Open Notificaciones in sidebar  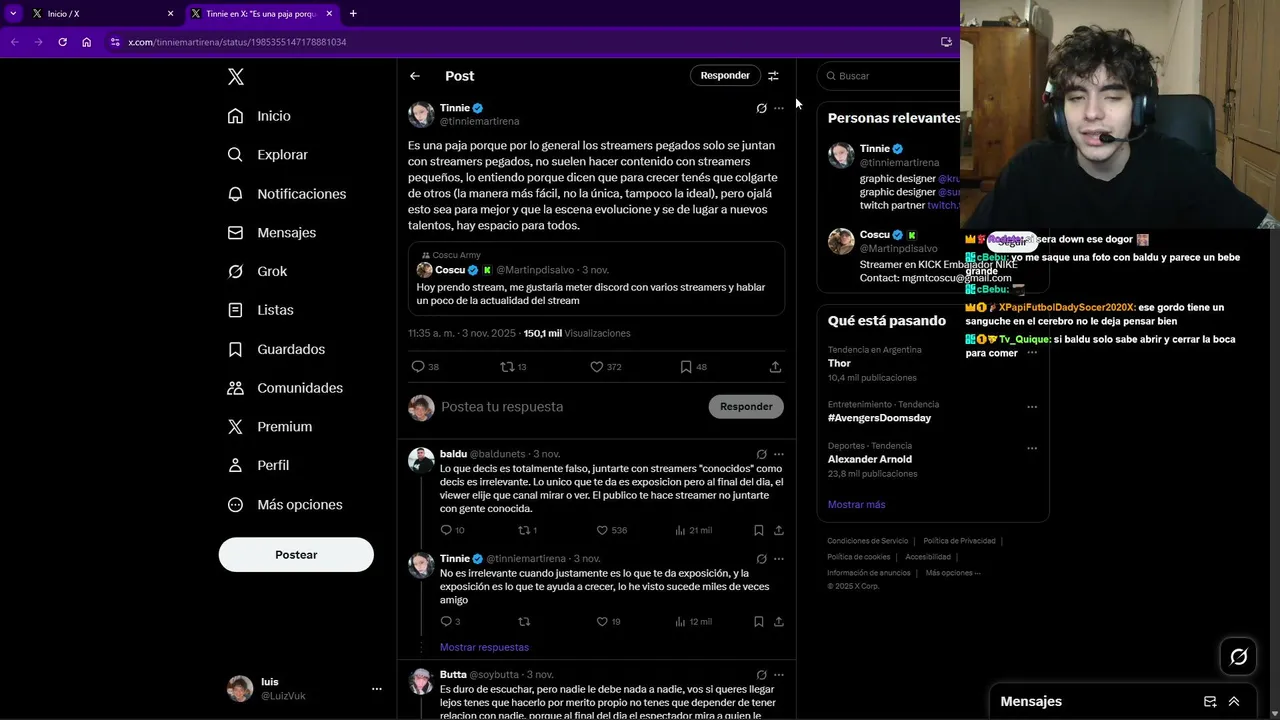tap(287, 194)
